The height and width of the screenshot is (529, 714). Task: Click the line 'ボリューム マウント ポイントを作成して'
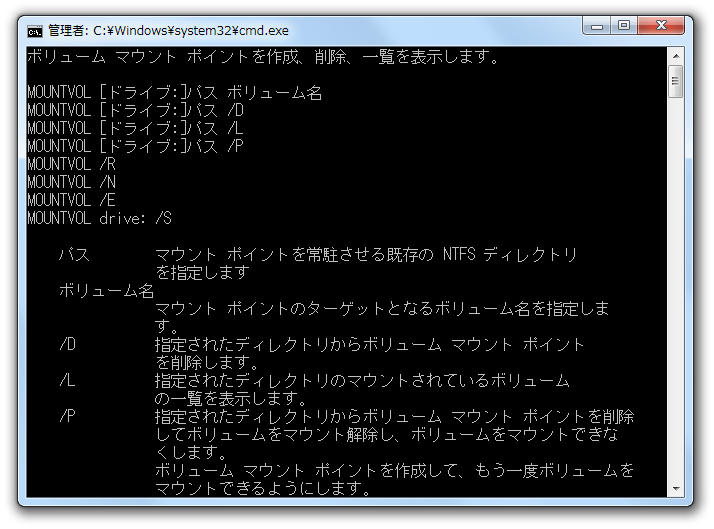click(x=394, y=470)
